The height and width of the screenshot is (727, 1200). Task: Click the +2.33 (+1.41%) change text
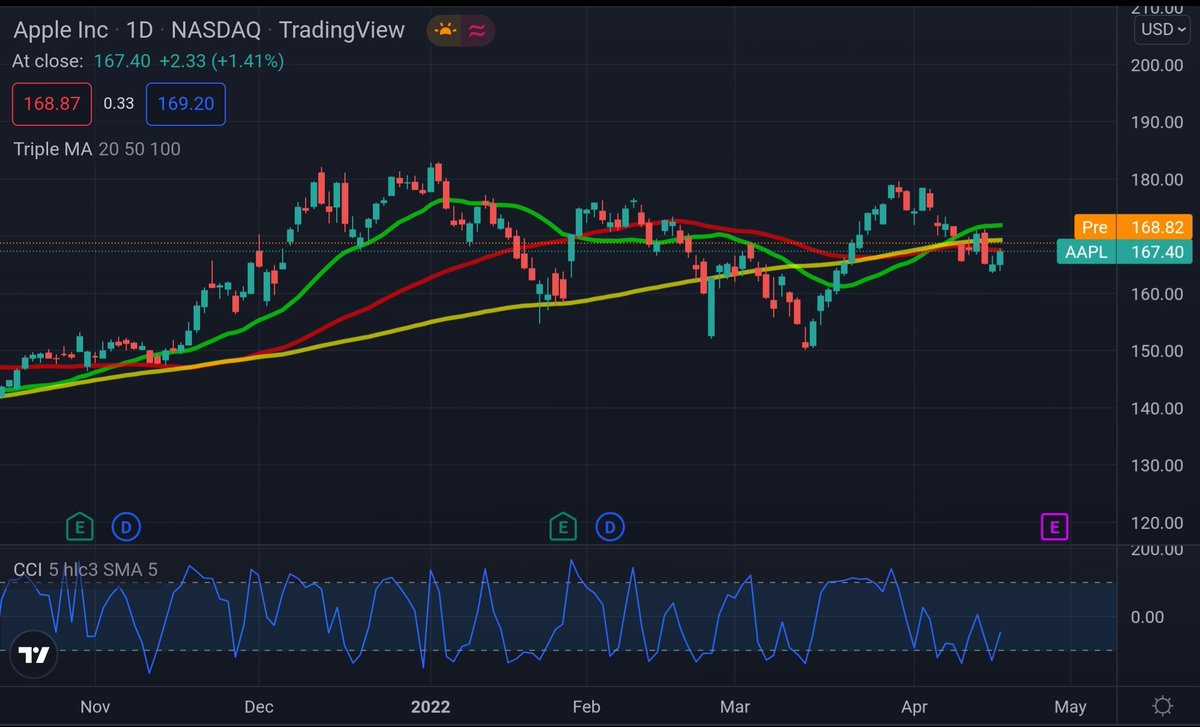point(221,61)
